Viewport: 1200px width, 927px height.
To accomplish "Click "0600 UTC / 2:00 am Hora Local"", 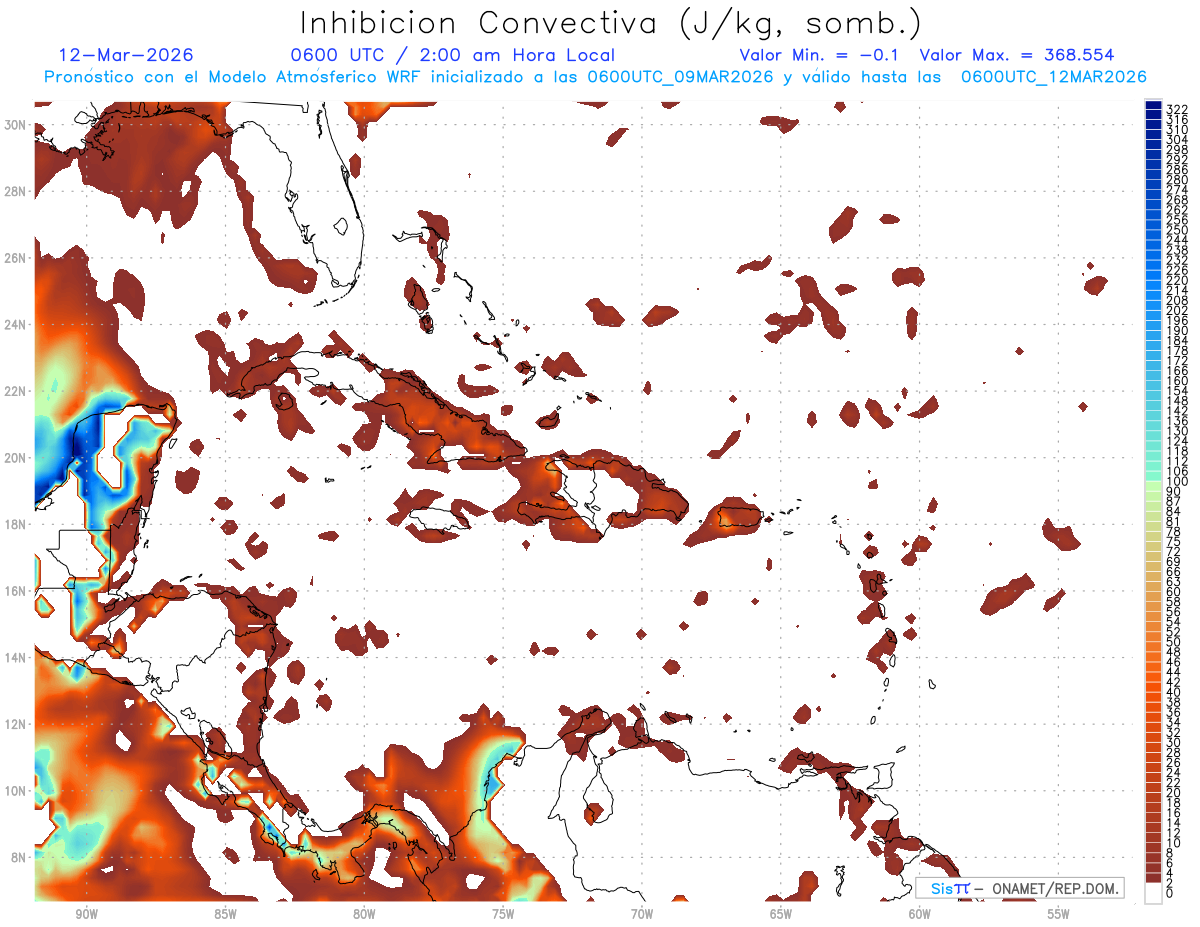I will [453, 55].
